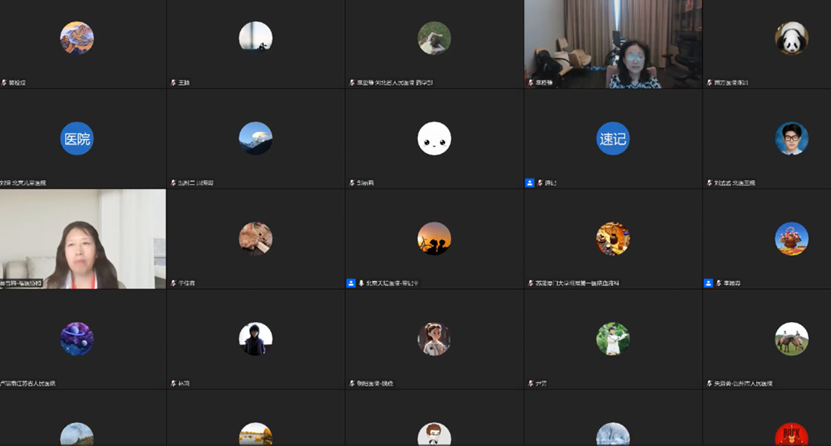Click muted mic icon in glasses man tile
This screenshot has height=446, width=831.
(709, 183)
